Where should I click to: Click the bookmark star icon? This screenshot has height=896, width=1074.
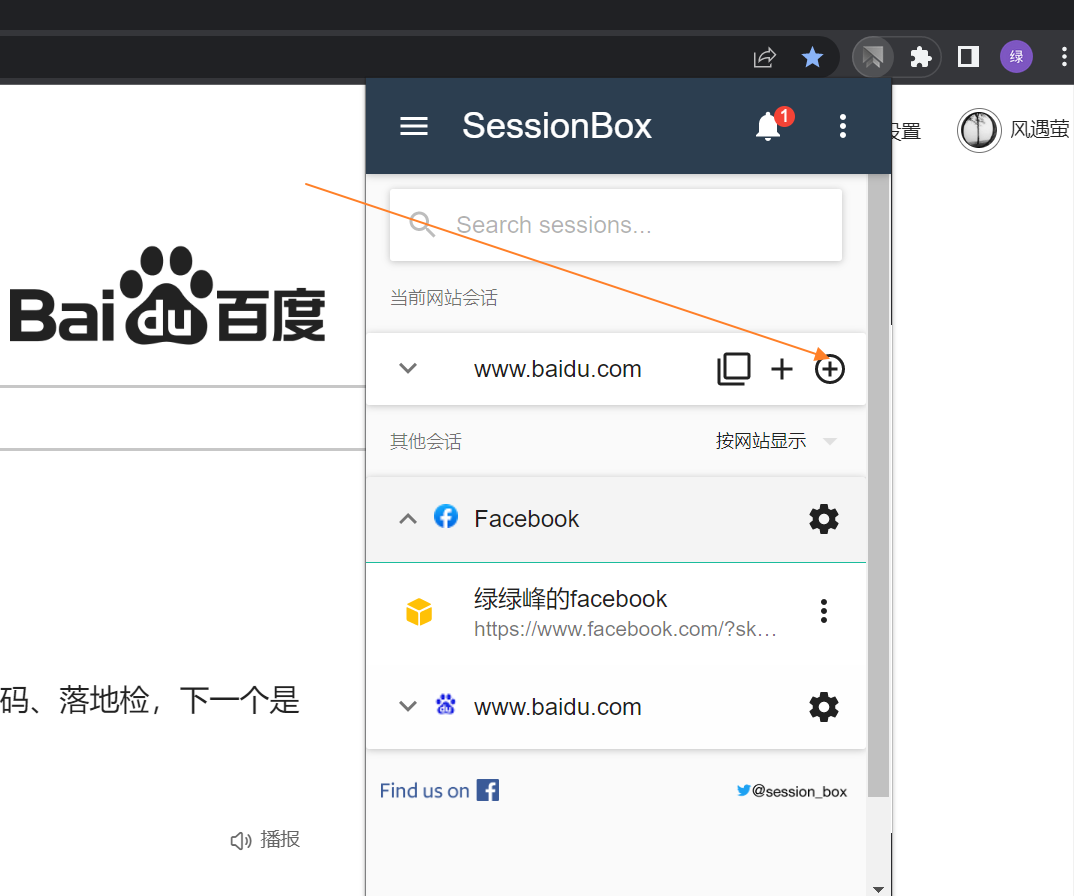click(812, 57)
